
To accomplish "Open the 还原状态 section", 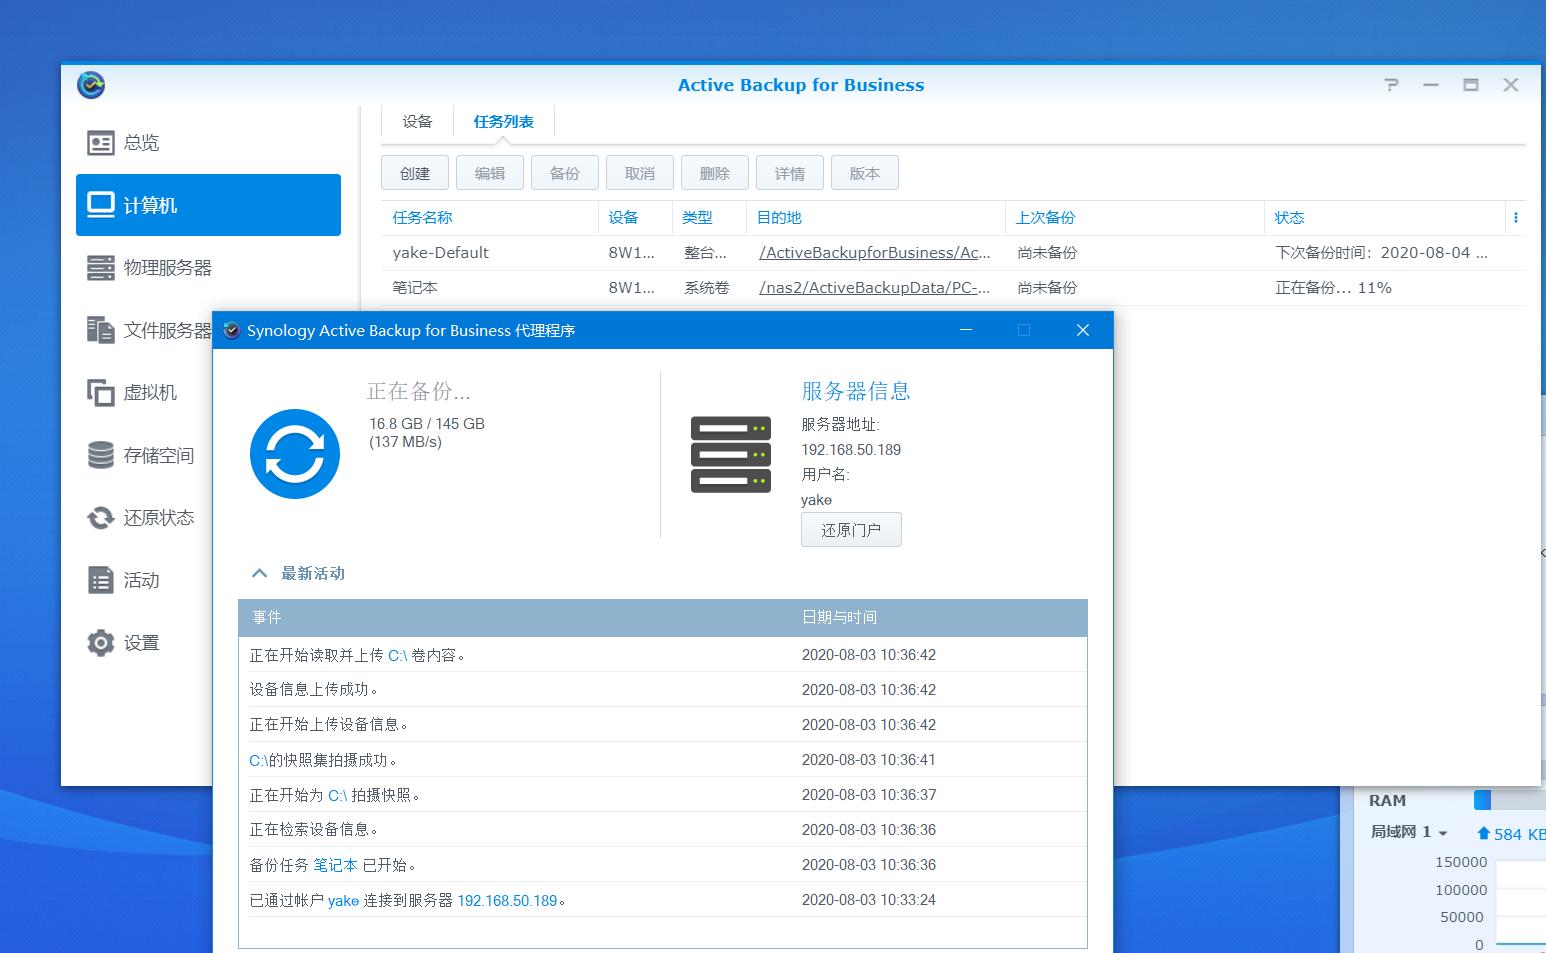I will [x=157, y=517].
